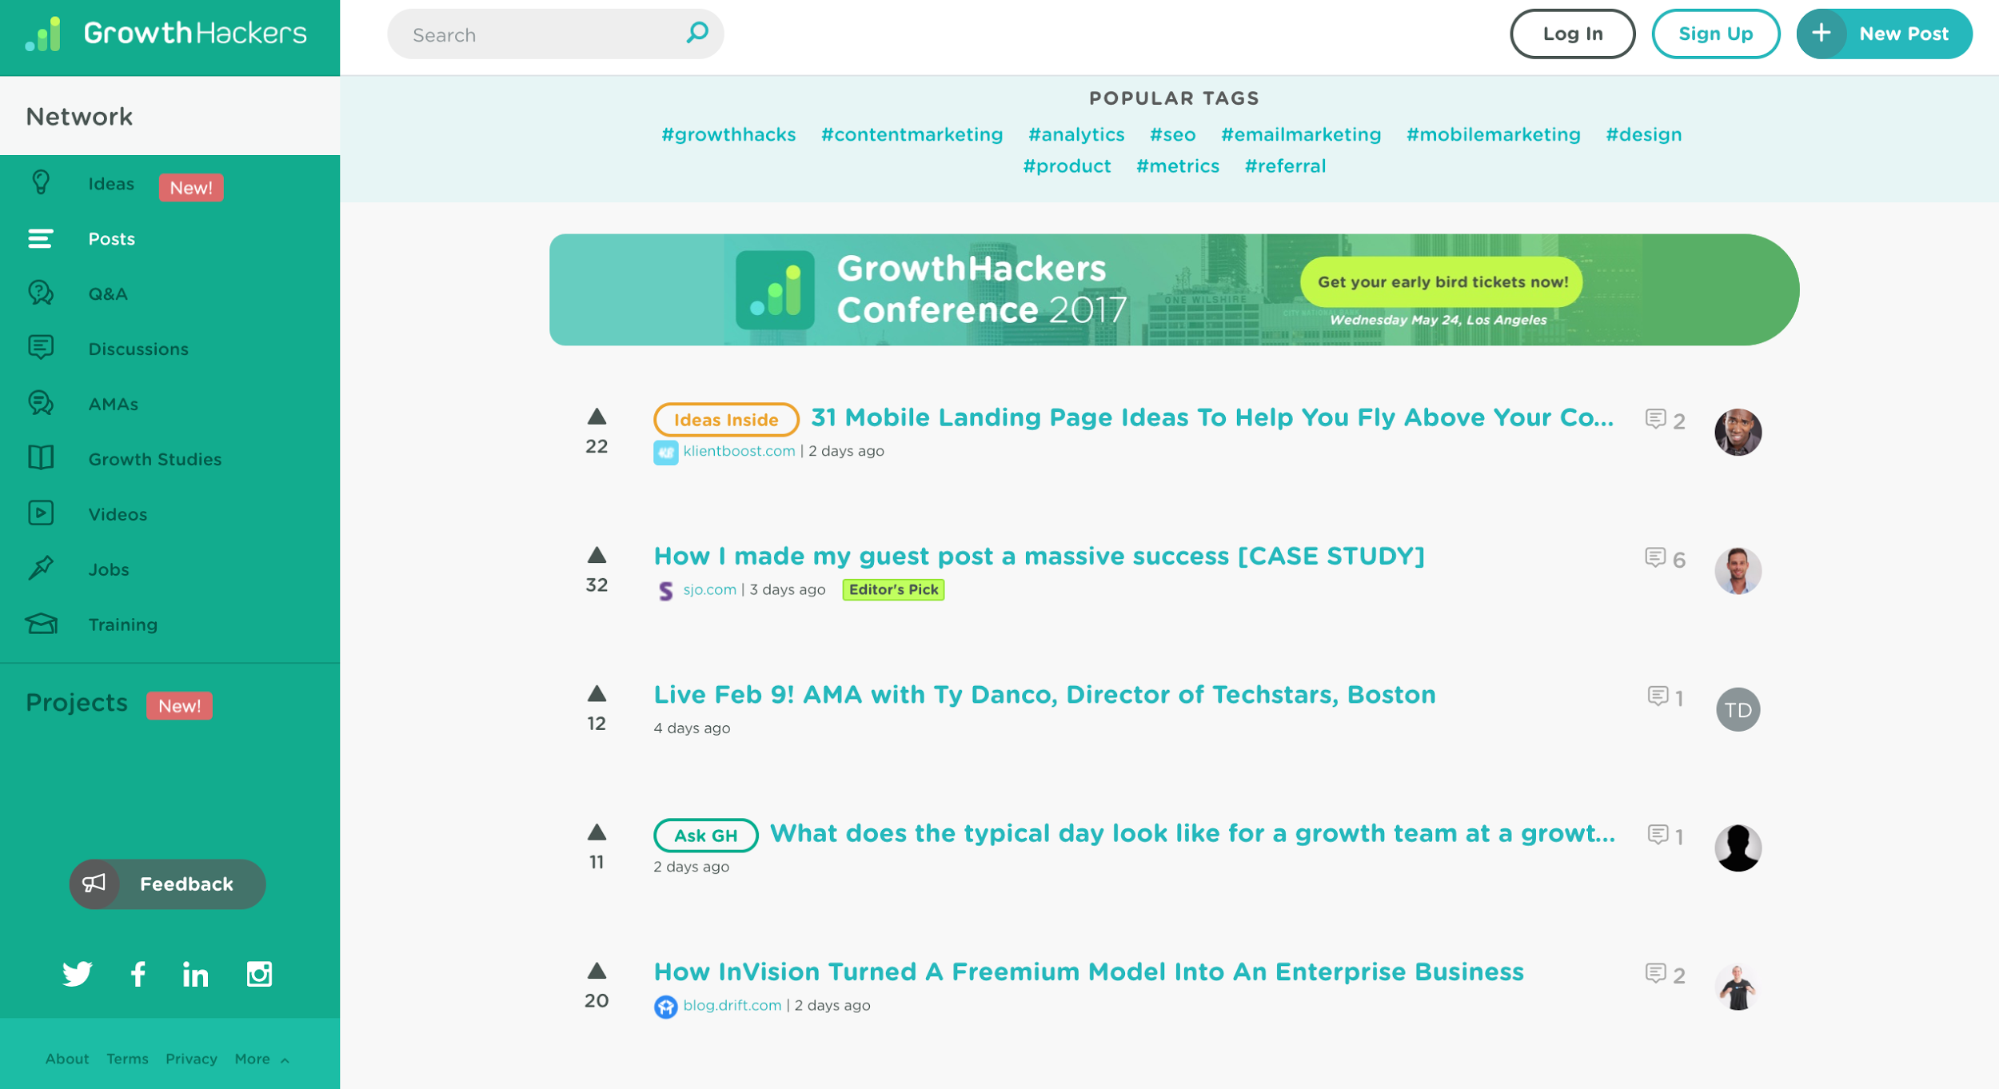1999x1090 pixels.
Task: Click the Posts lines icon
Action: tap(41, 238)
